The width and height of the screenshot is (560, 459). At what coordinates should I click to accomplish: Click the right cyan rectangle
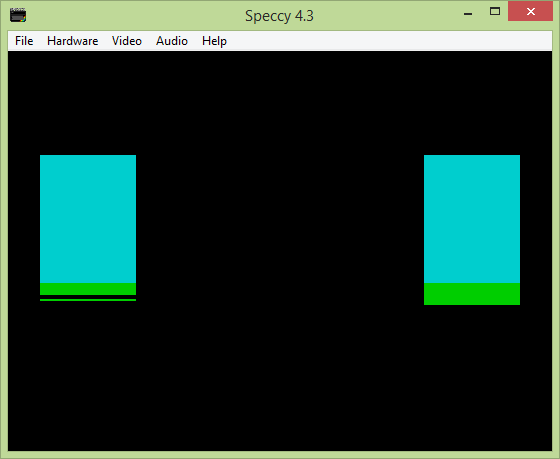(x=472, y=219)
